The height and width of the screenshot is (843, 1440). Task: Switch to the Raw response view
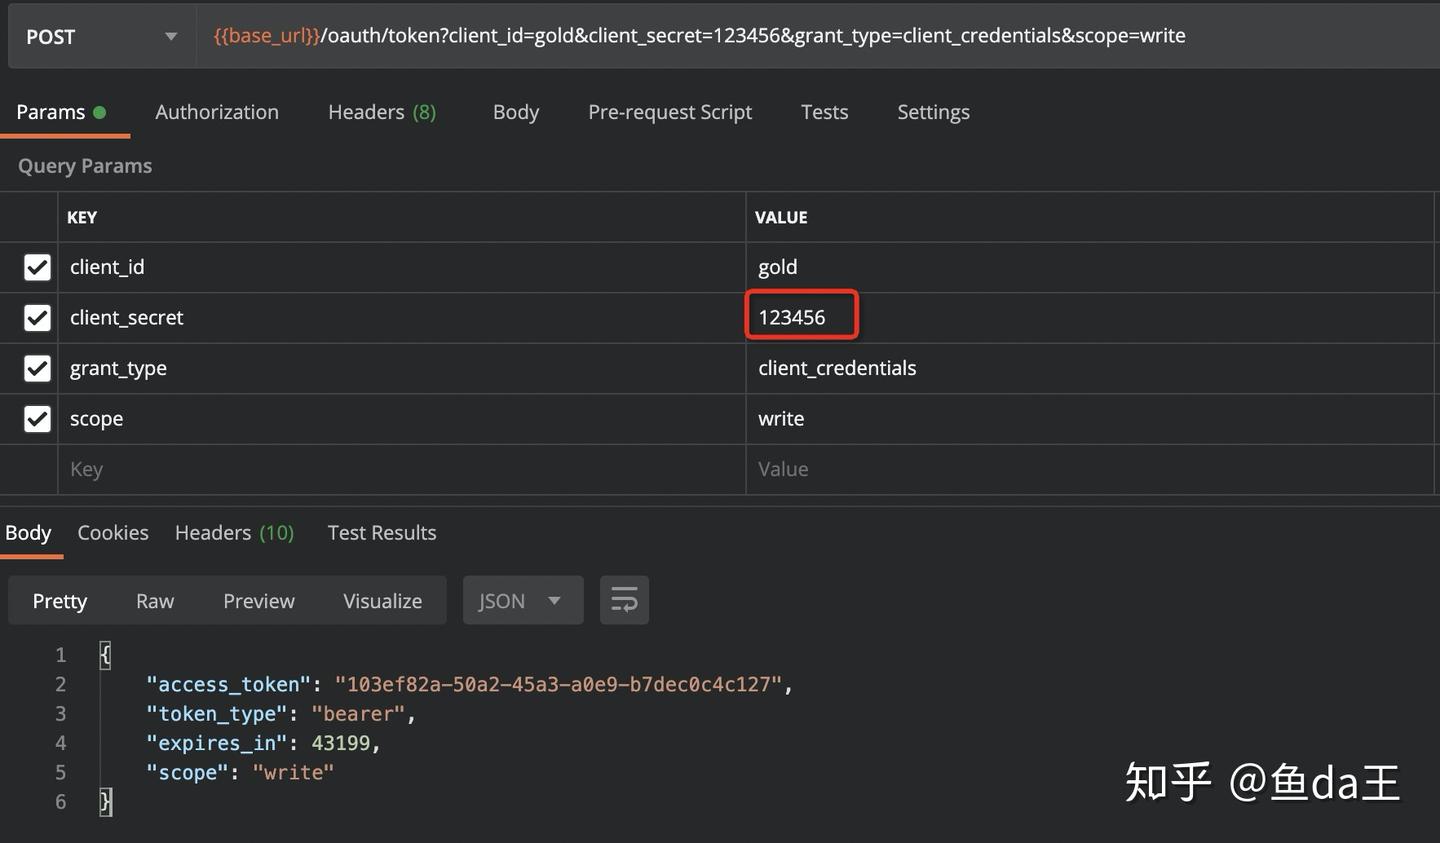coord(155,600)
